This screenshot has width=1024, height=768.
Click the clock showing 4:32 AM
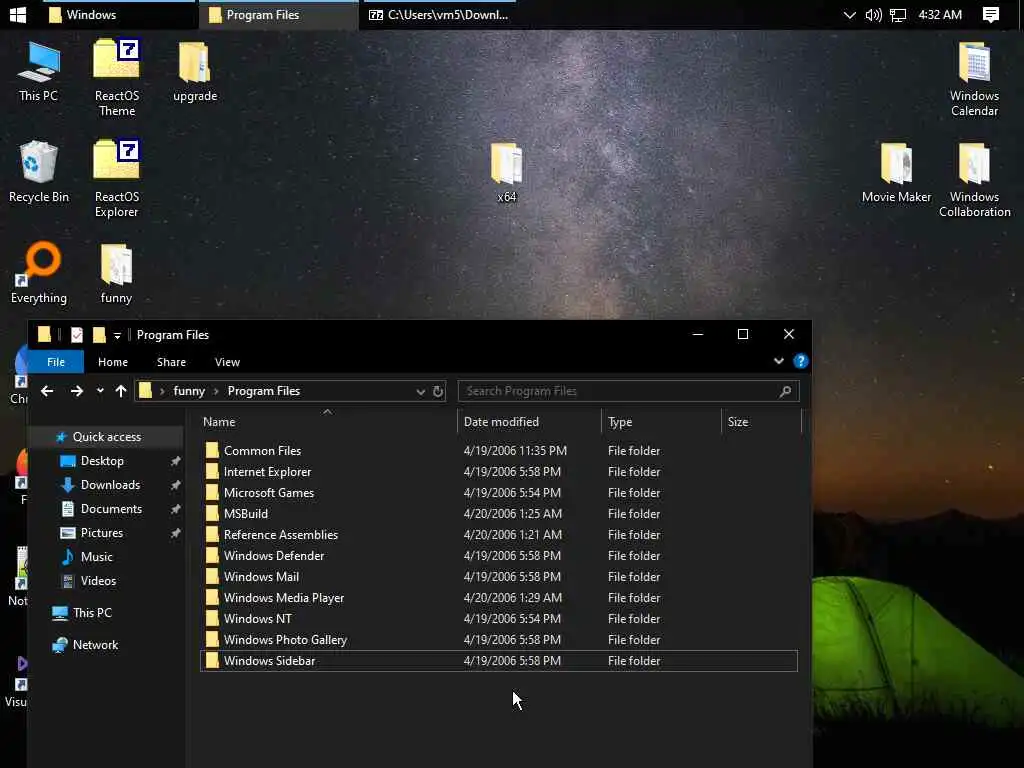click(940, 14)
